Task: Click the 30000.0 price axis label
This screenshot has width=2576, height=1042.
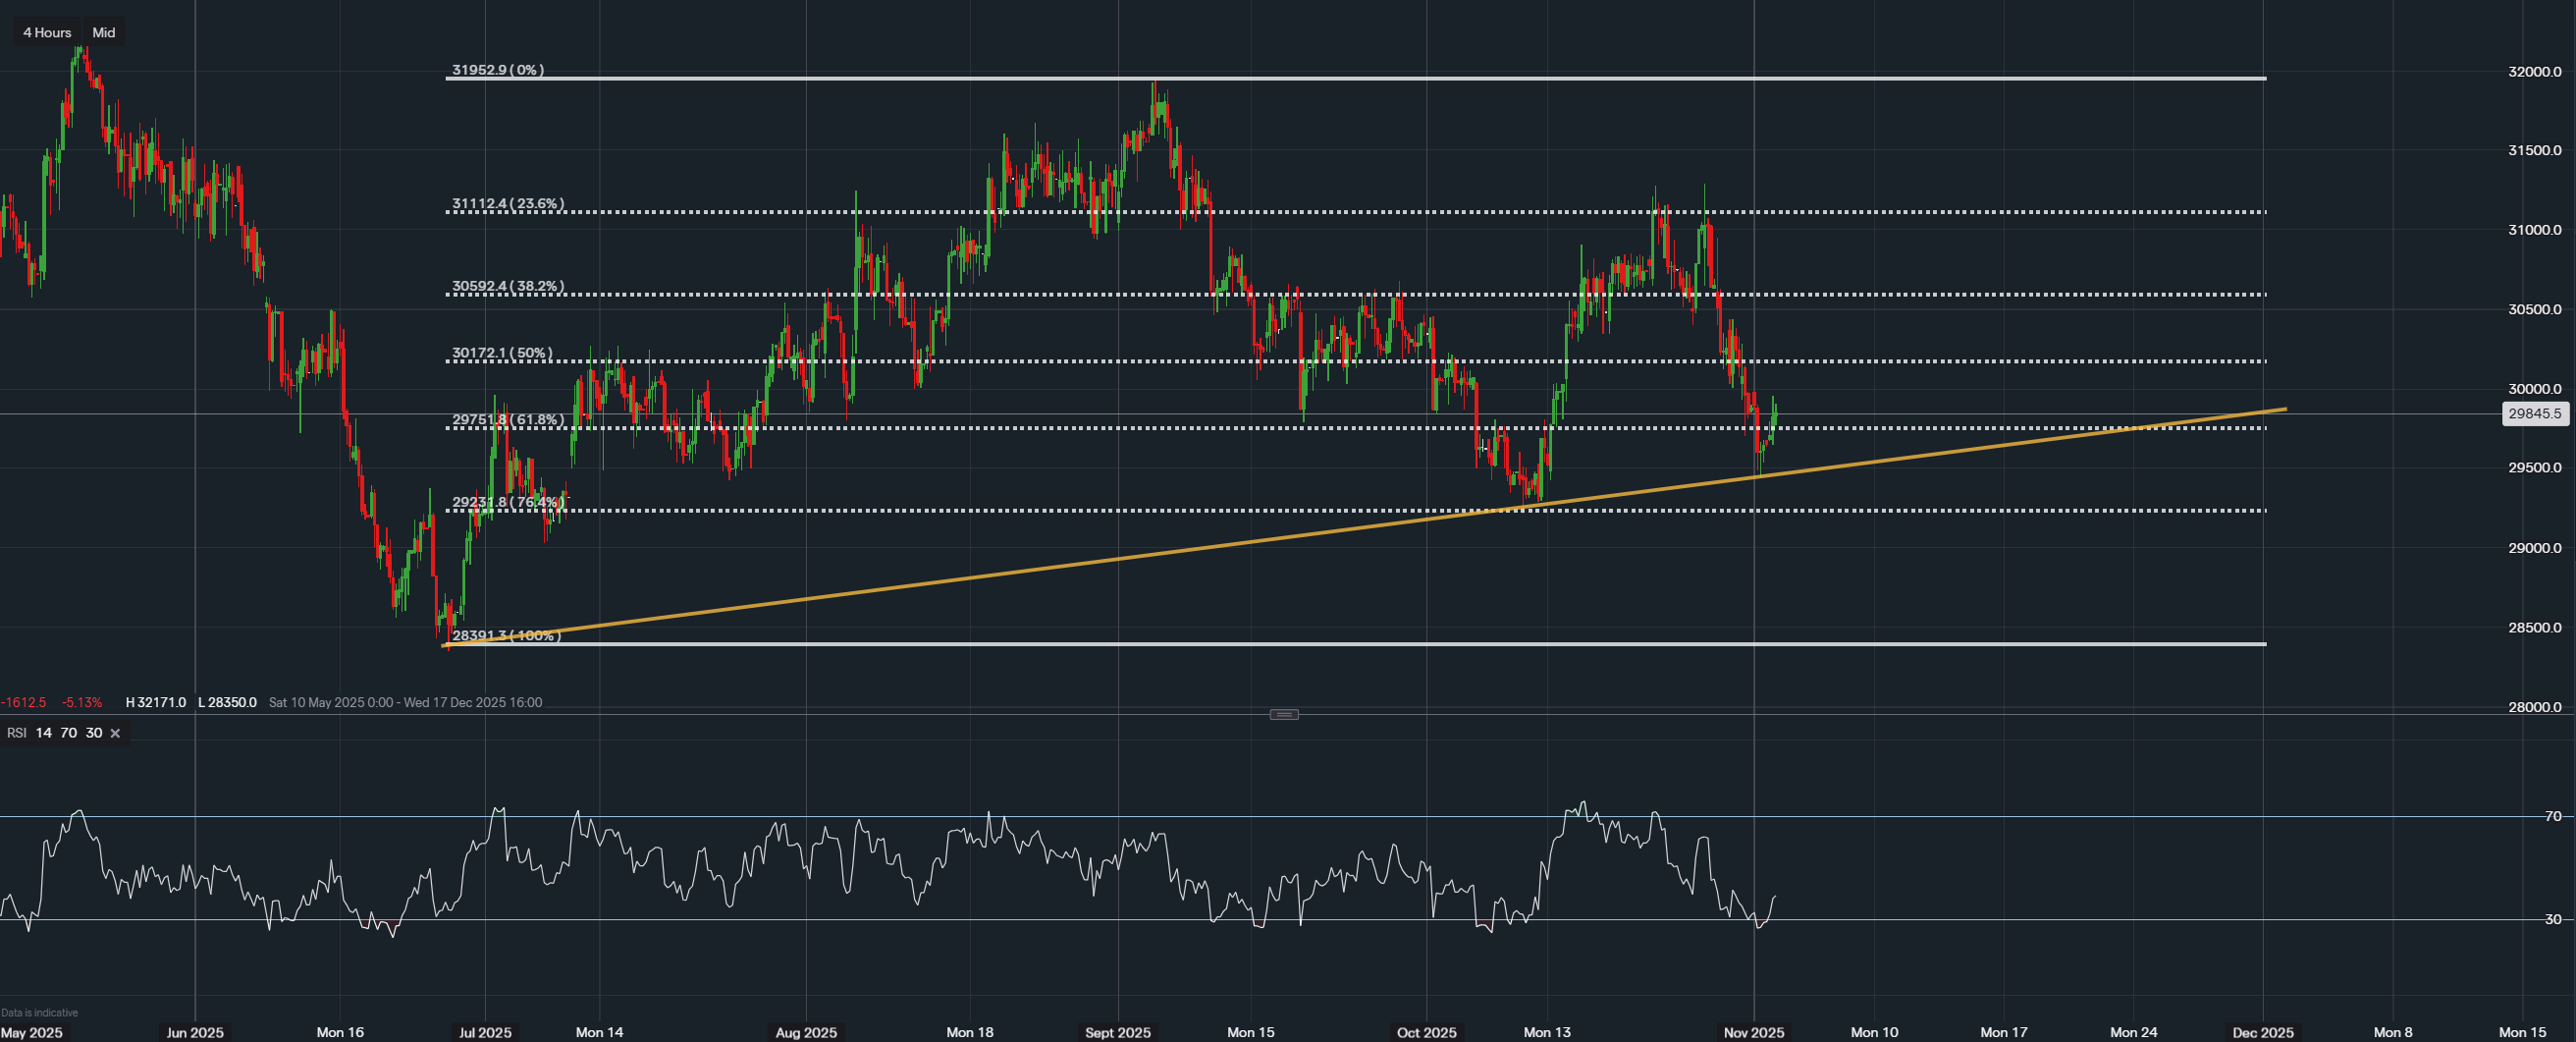Action: pyautogui.click(x=2534, y=389)
